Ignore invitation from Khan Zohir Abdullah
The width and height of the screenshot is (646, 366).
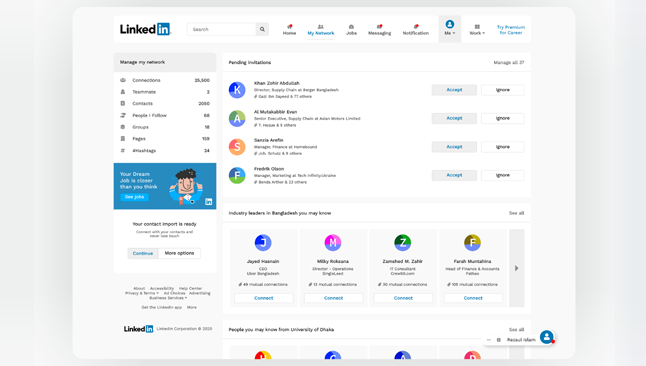[x=503, y=90]
